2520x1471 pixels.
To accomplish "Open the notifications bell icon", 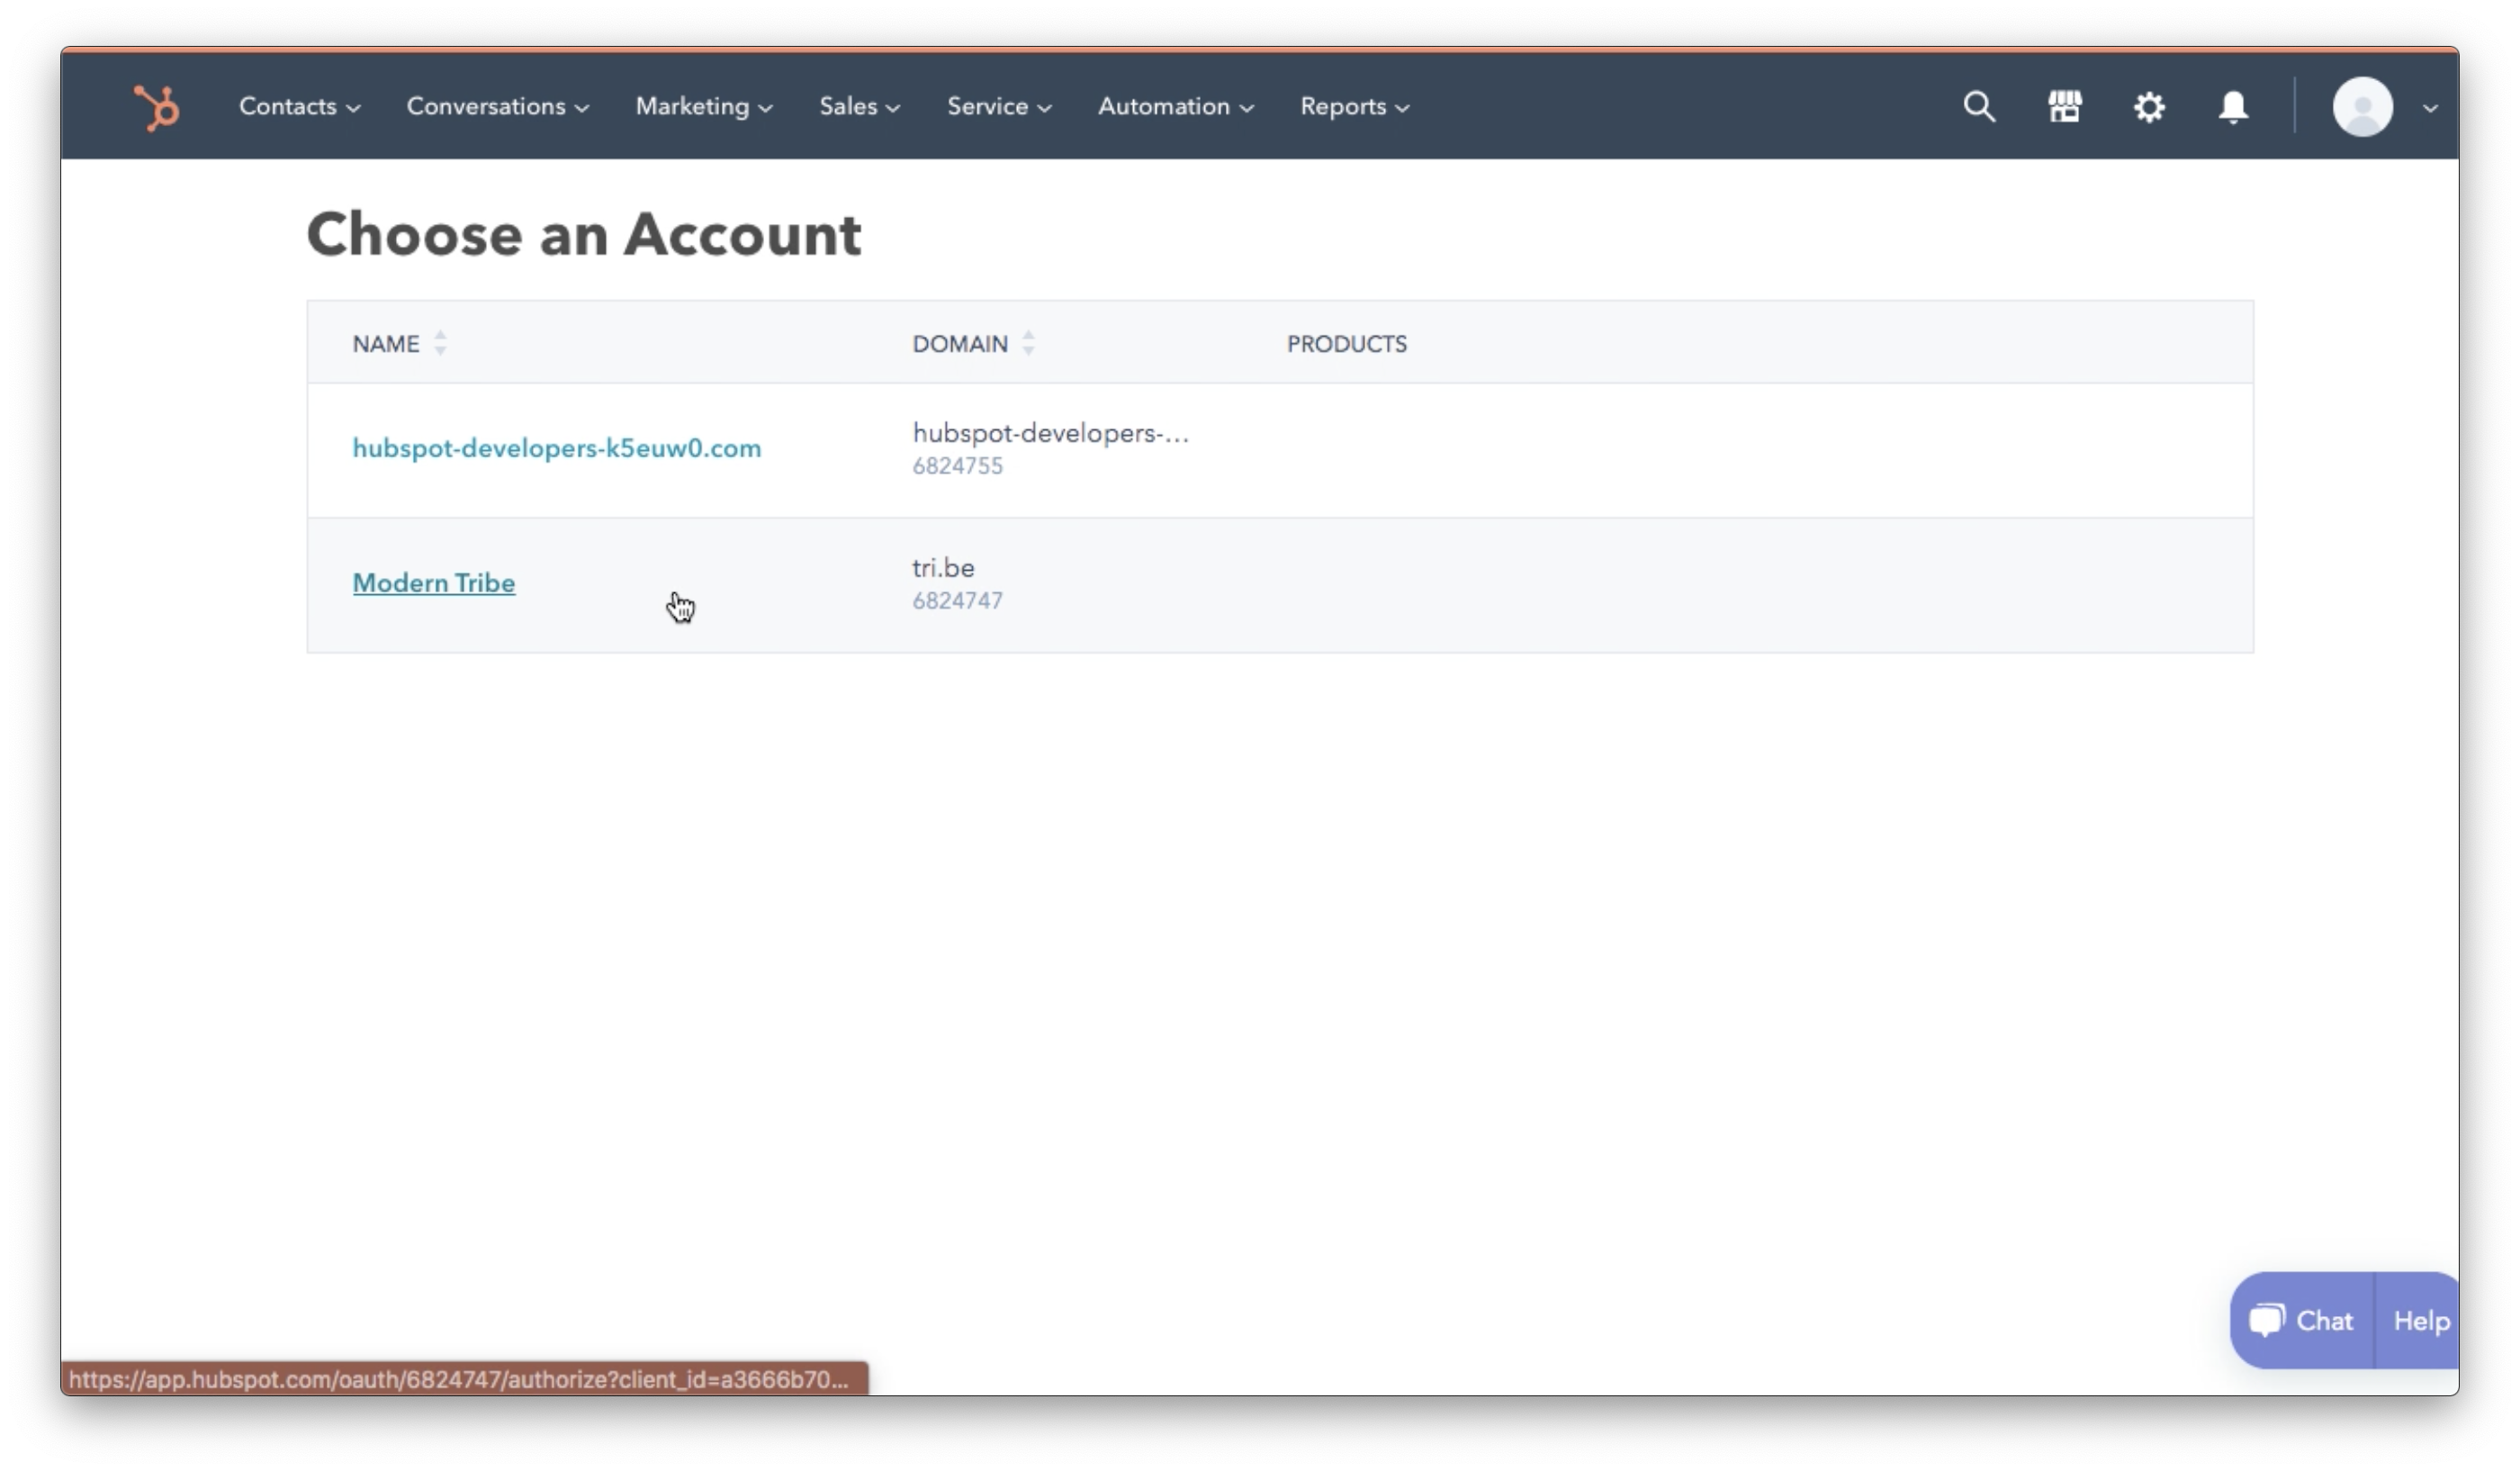I will point(2233,106).
